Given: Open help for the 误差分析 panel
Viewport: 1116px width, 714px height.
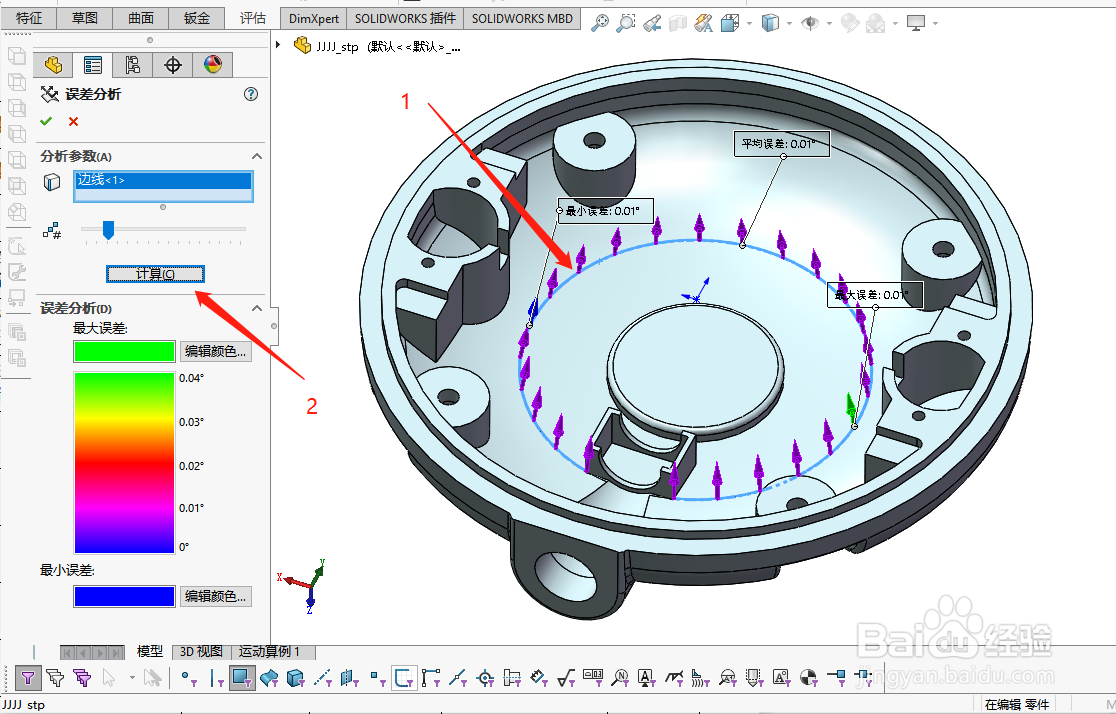Looking at the screenshot, I should pos(251,94).
